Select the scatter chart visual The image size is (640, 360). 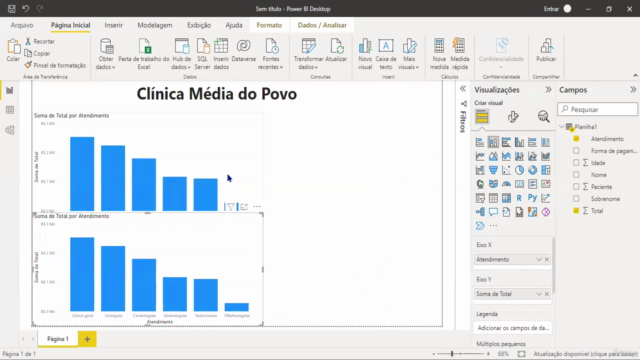pos(506,170)
